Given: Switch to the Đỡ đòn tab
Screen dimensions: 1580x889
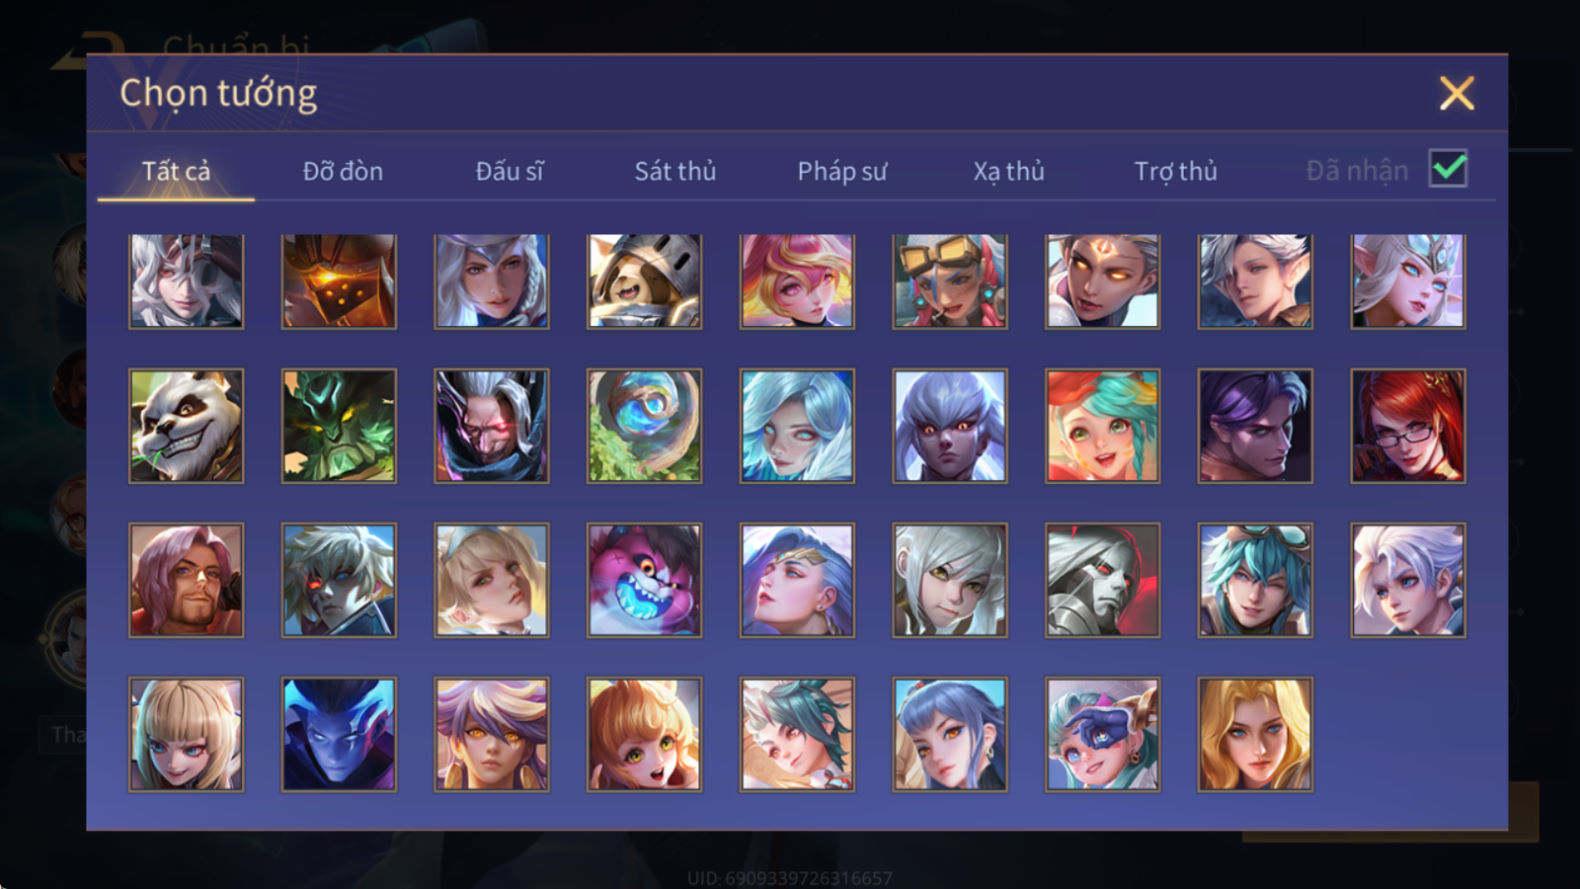Looking at the screenshot, I should pos(343,171).
